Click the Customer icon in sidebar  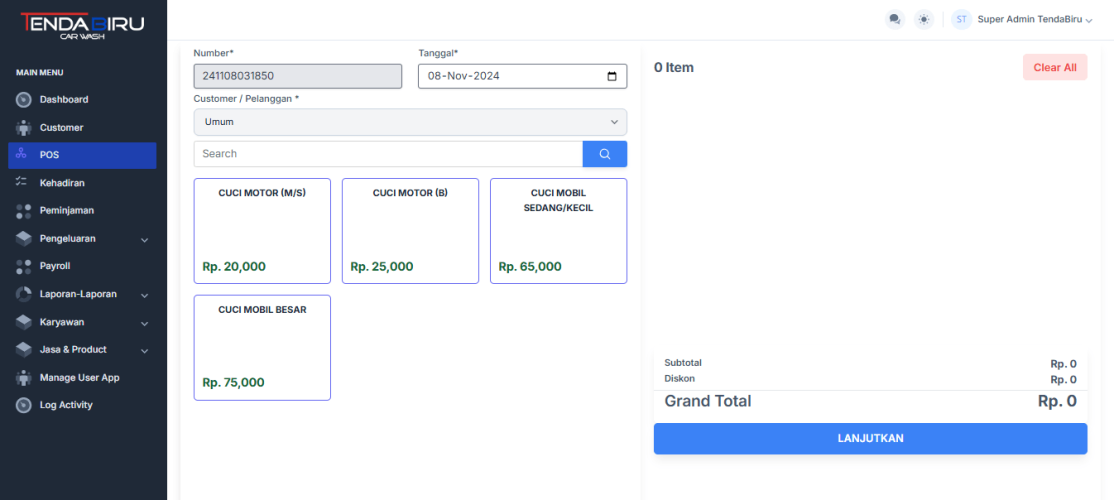[24, 128]
